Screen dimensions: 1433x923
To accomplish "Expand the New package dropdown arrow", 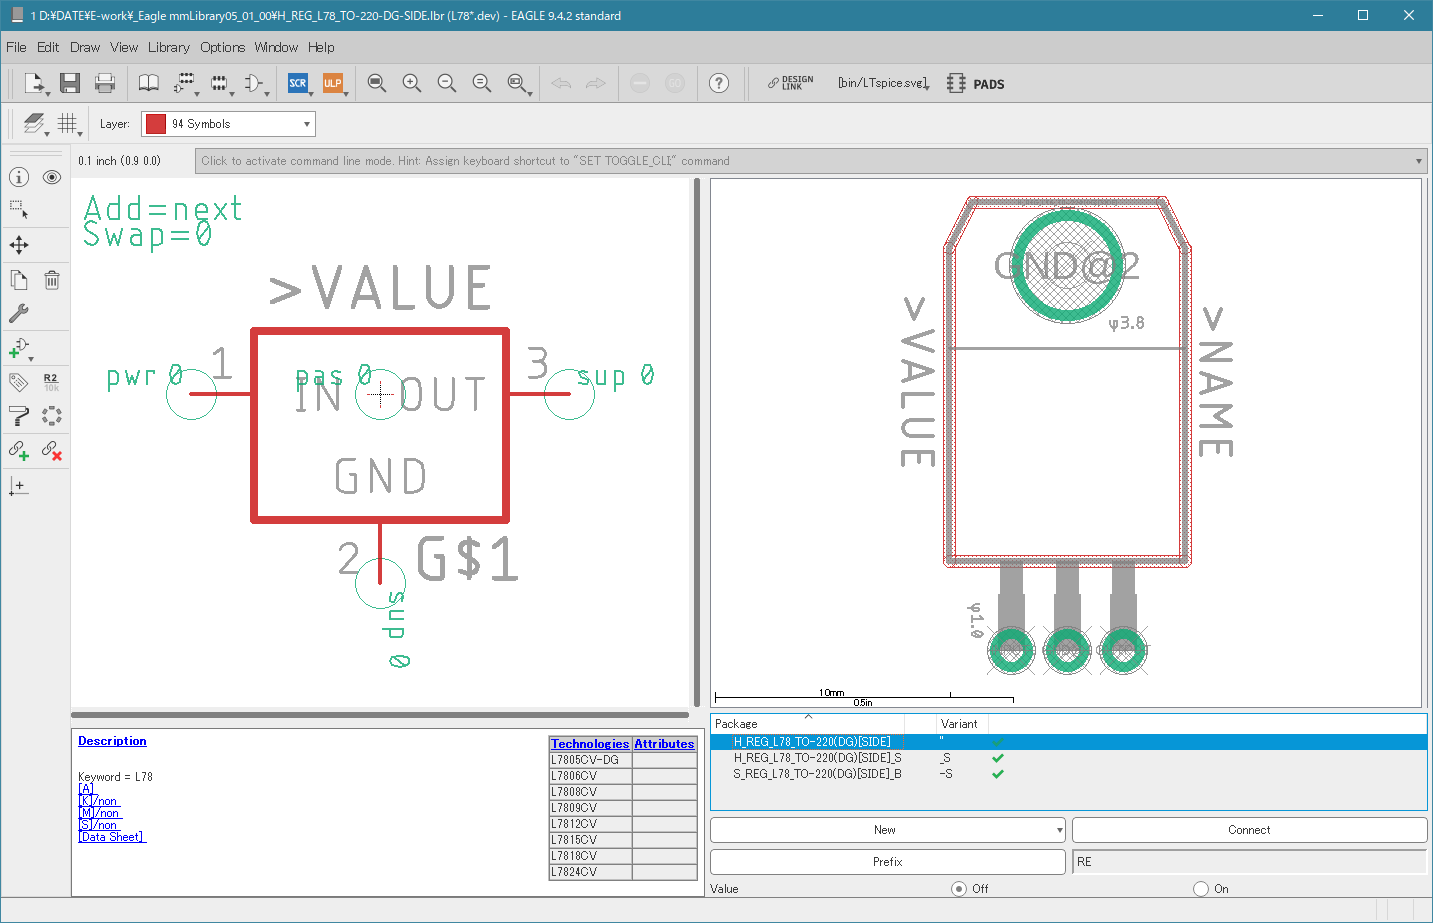I will click(x=1059, y=830).
